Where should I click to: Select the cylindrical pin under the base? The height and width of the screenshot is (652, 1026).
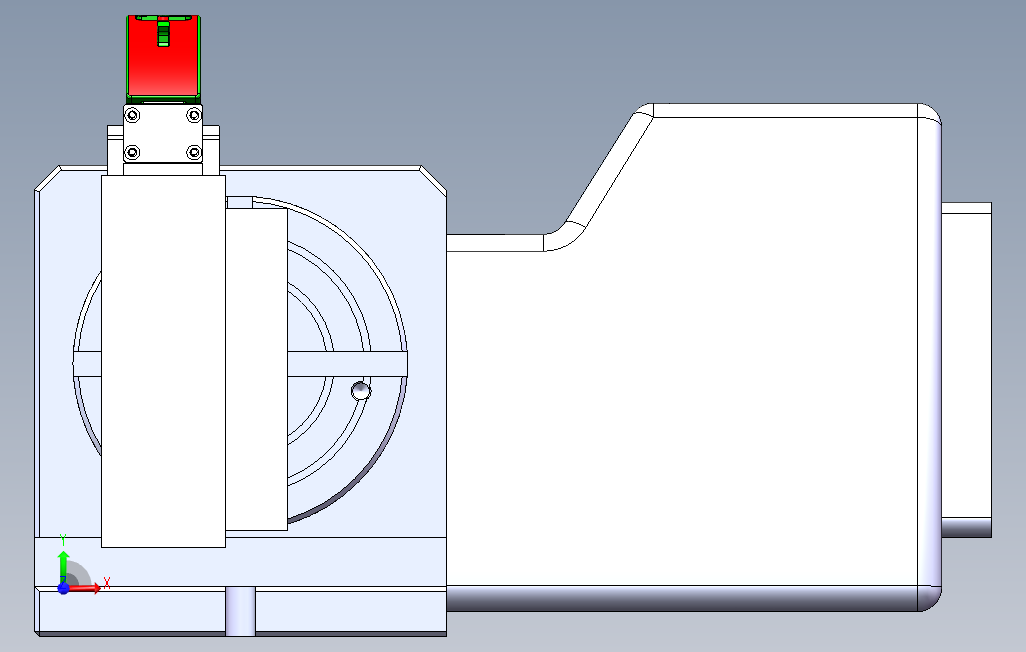pos(240,611)
